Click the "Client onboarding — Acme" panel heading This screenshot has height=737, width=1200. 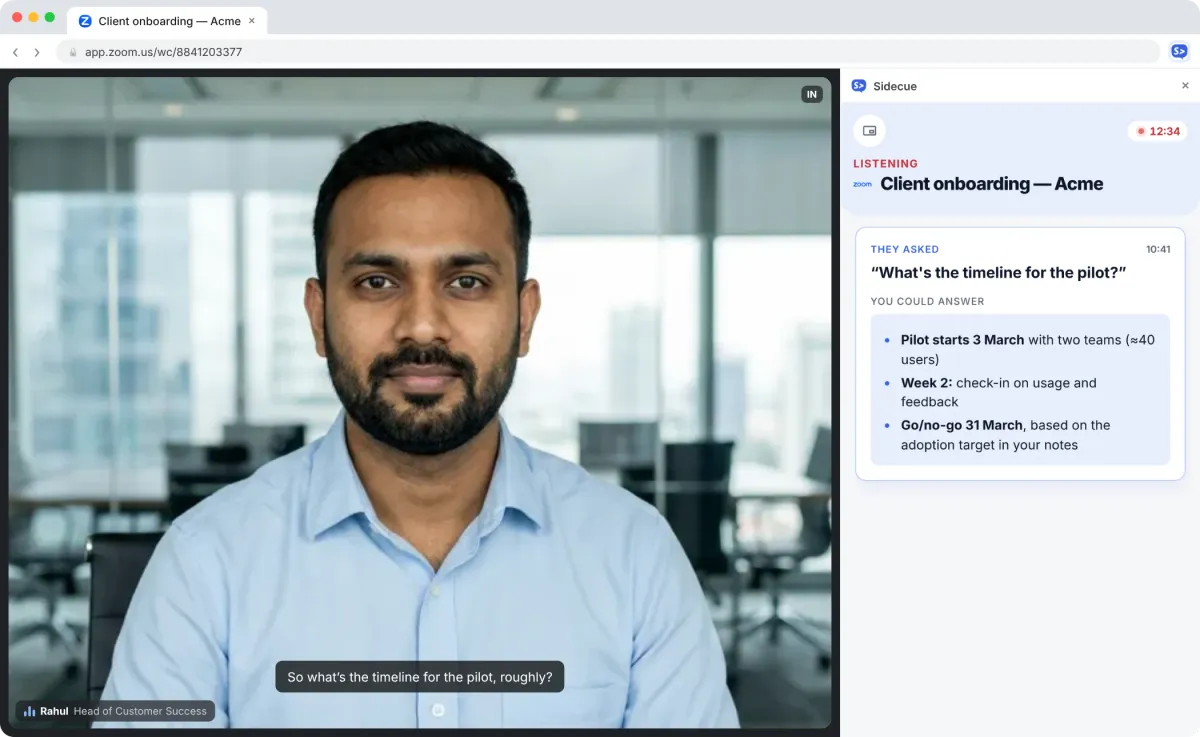tap(991, 184)
